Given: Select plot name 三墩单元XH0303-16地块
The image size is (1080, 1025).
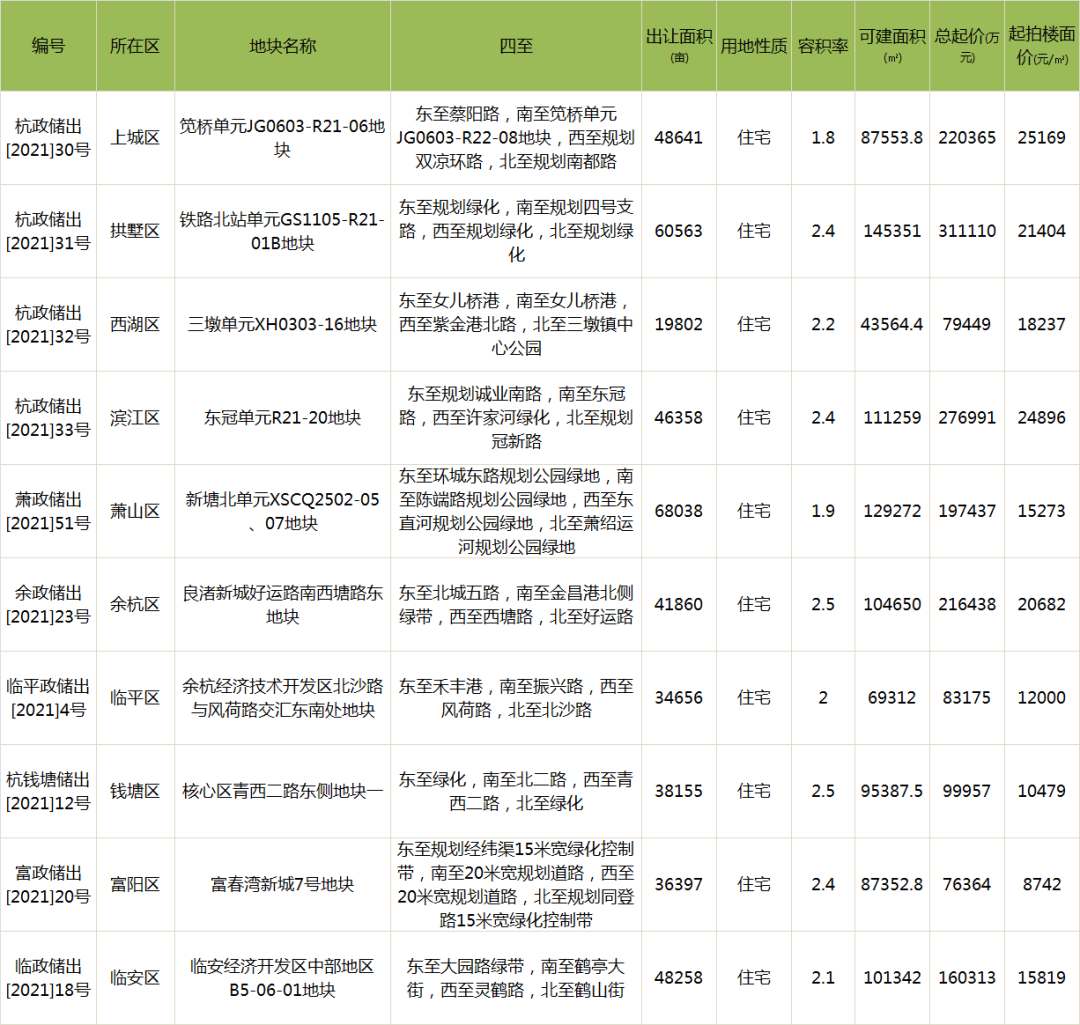Looking at the screenshot, I should [282, 324].
